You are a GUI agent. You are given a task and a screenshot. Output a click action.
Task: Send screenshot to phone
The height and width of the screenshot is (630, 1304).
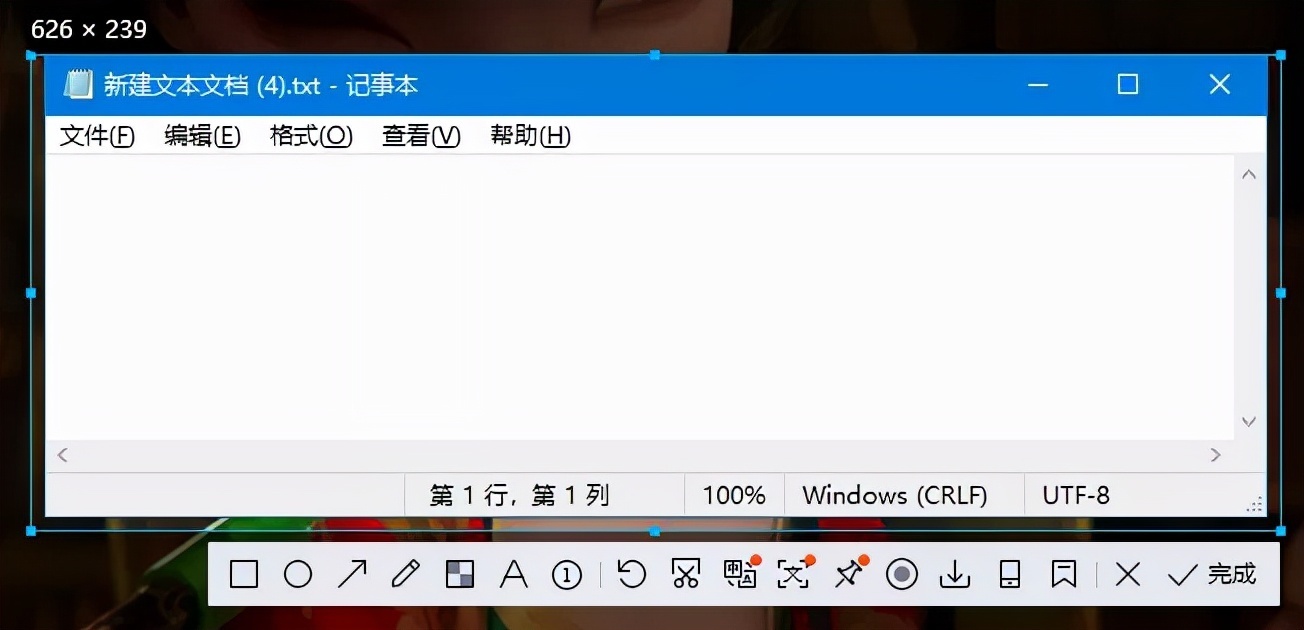pyautogui.click(x=1010, y=574)
